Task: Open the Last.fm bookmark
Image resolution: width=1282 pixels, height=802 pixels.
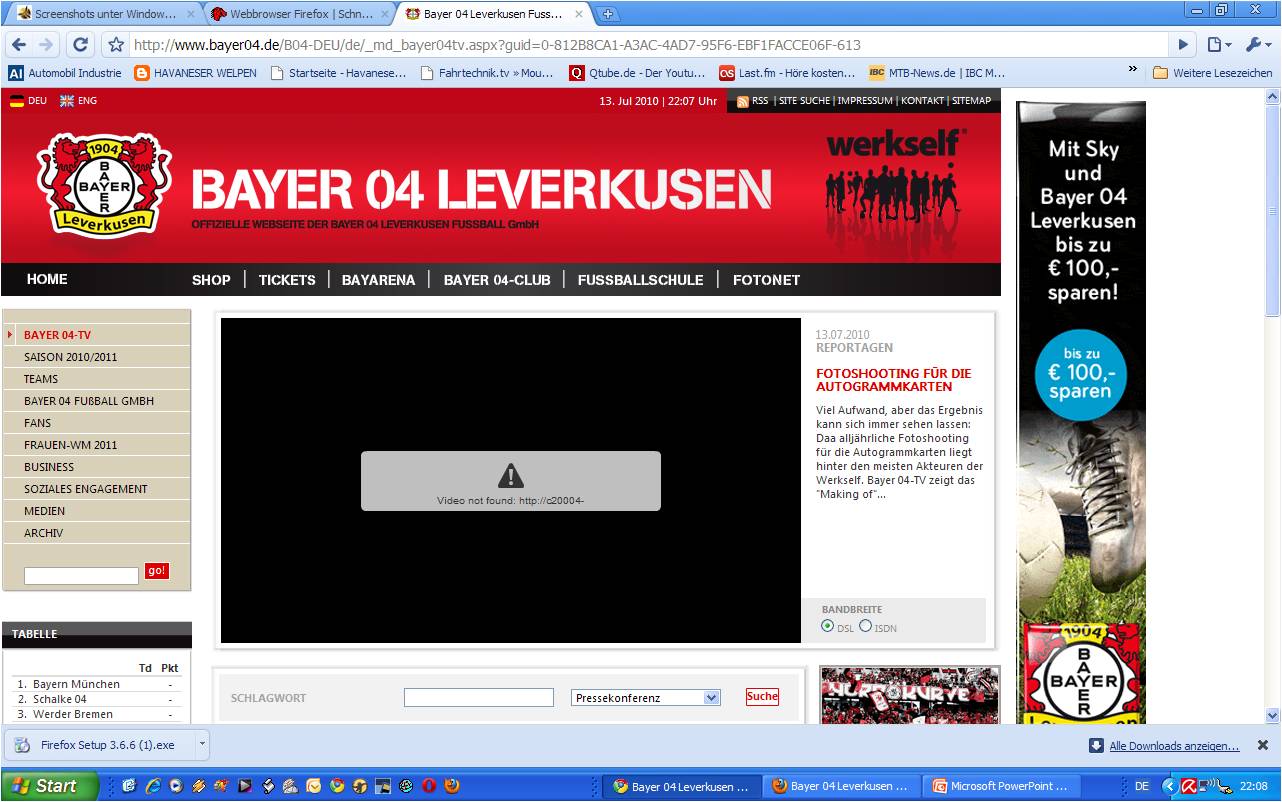Action: click(x=788, y=73)
